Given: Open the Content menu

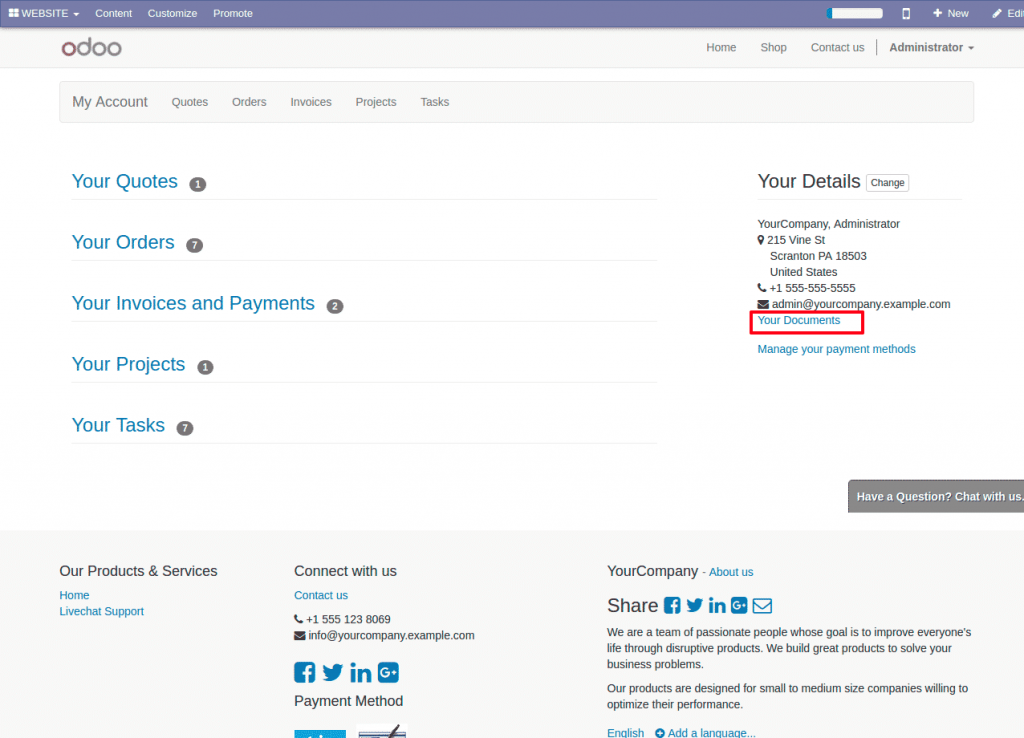Looking at the screenshot, I should (x=113, y=13).
